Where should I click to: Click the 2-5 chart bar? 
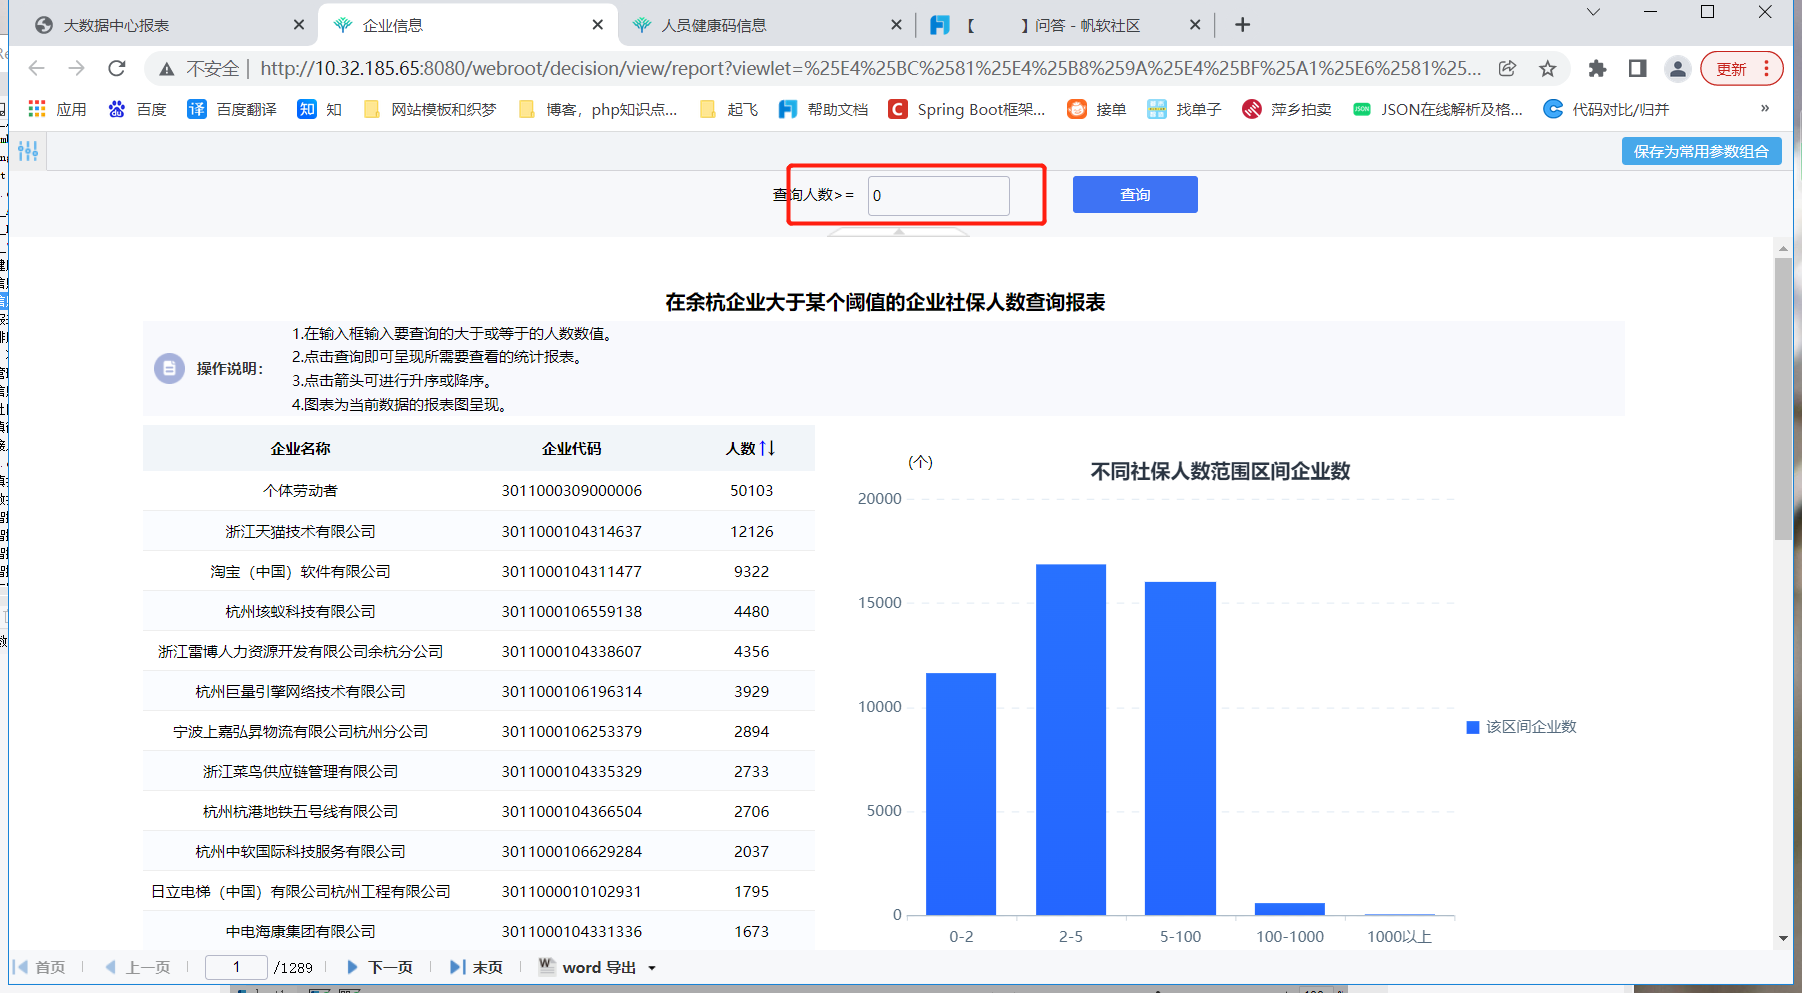pos(1071,740)
